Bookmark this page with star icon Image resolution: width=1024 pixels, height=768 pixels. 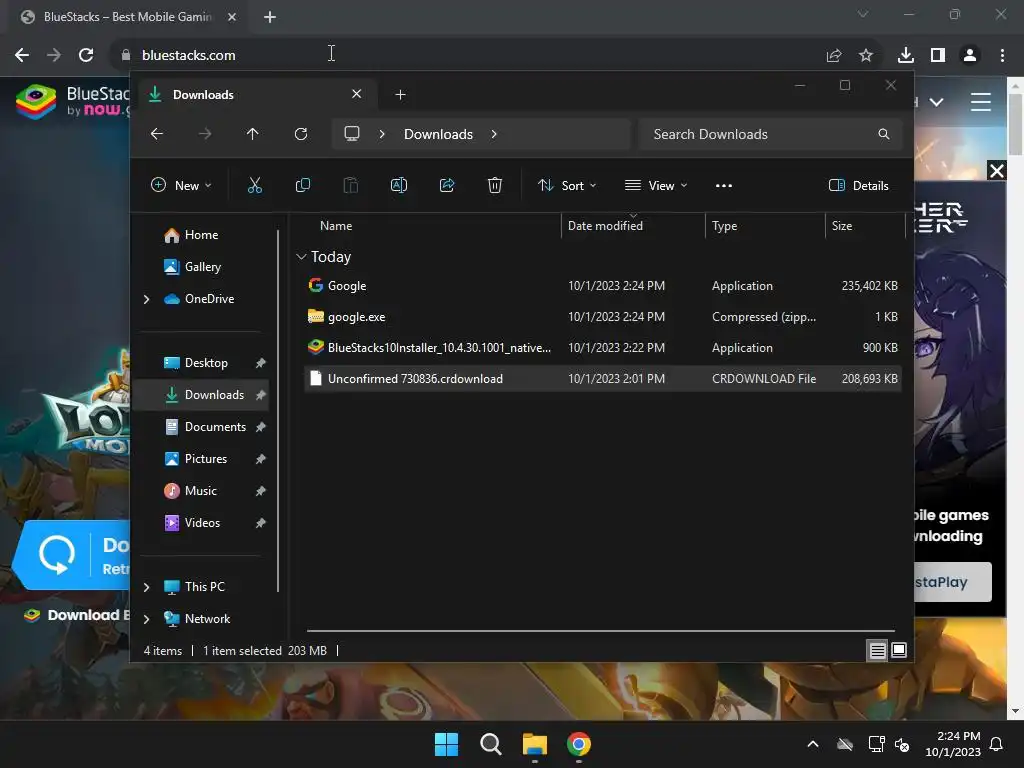point(866,55)
